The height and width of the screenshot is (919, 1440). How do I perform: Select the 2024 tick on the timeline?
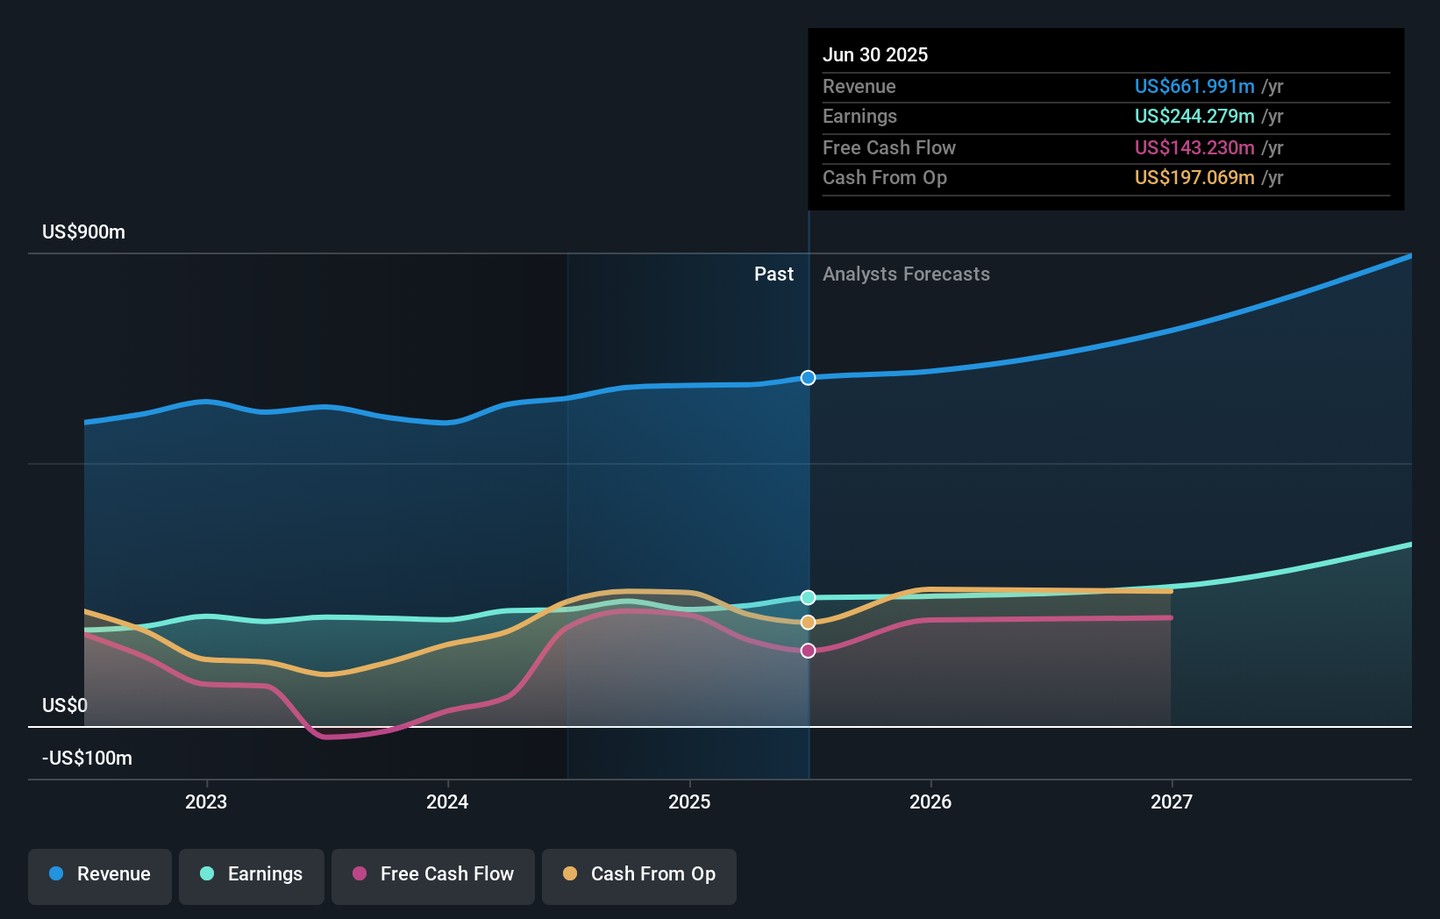[447, 802]
